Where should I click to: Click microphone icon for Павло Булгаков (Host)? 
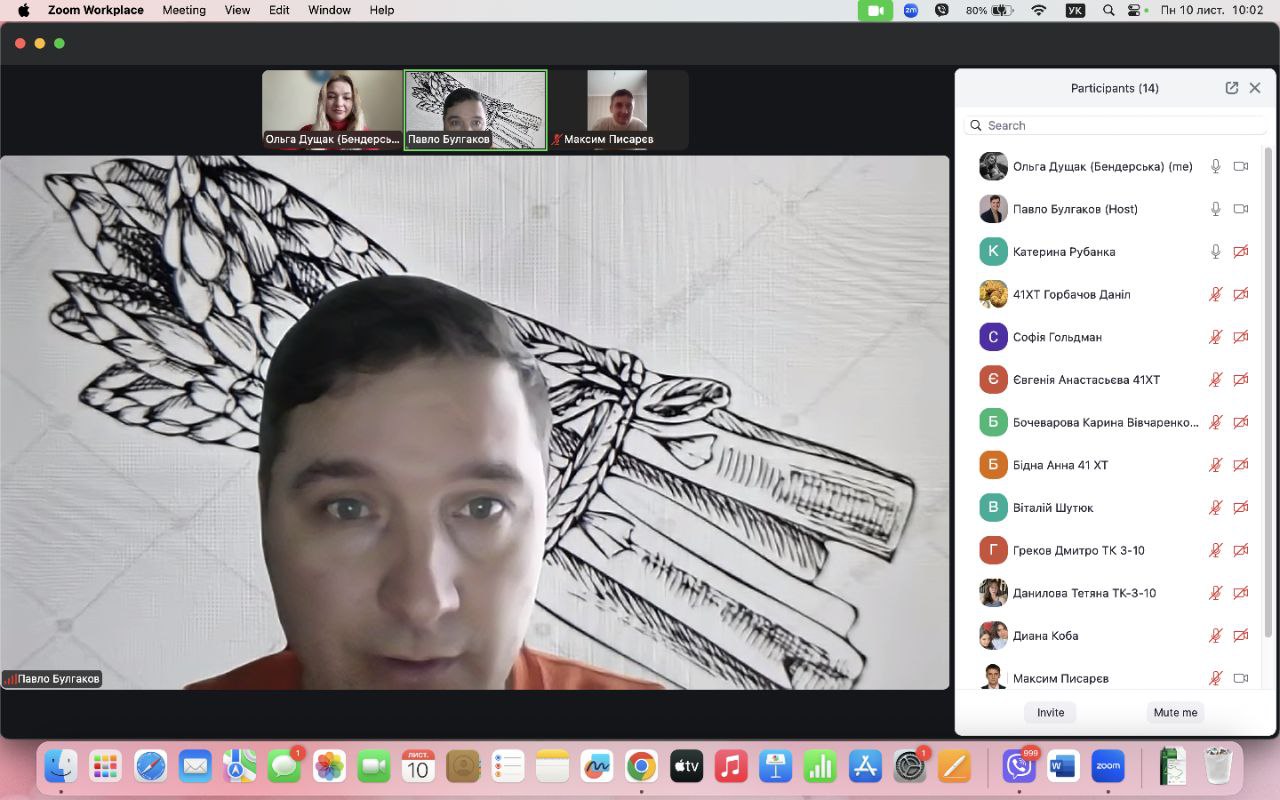(x=1216, y=209)
